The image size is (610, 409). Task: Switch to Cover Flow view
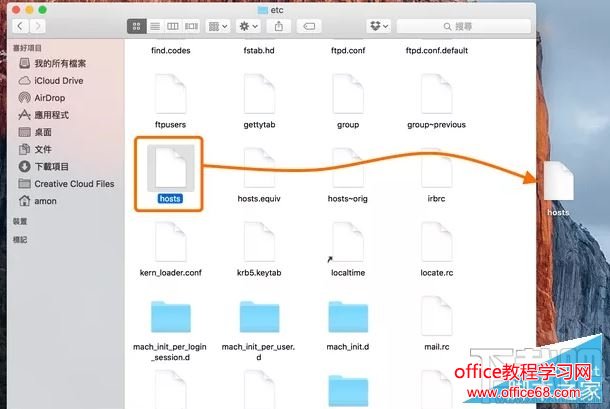pos(191,26)
